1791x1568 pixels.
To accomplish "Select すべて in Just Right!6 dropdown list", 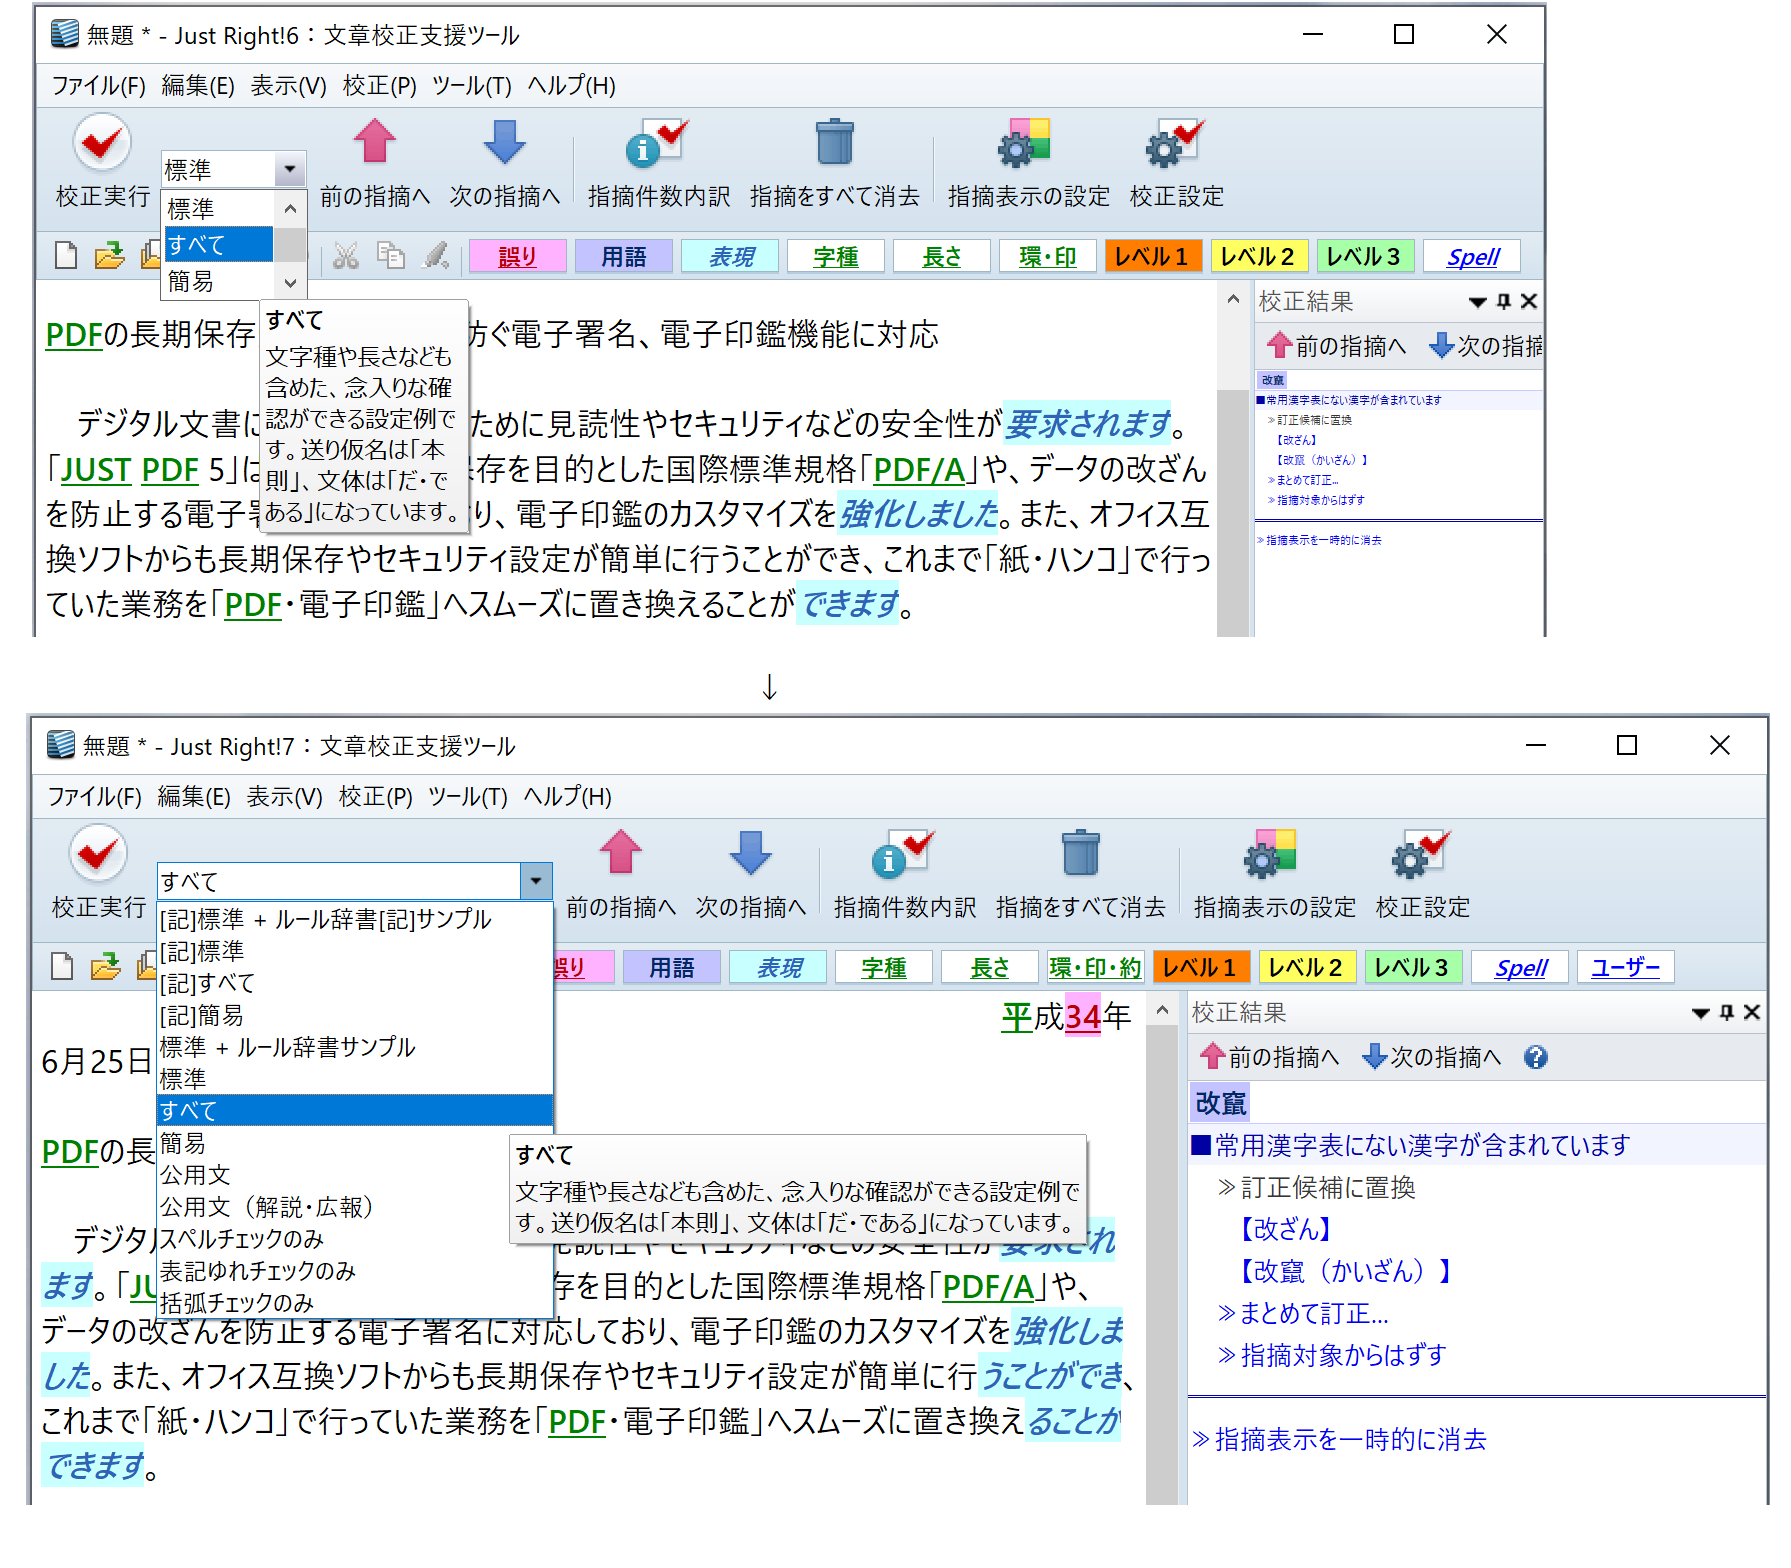I will click(218, 245).
